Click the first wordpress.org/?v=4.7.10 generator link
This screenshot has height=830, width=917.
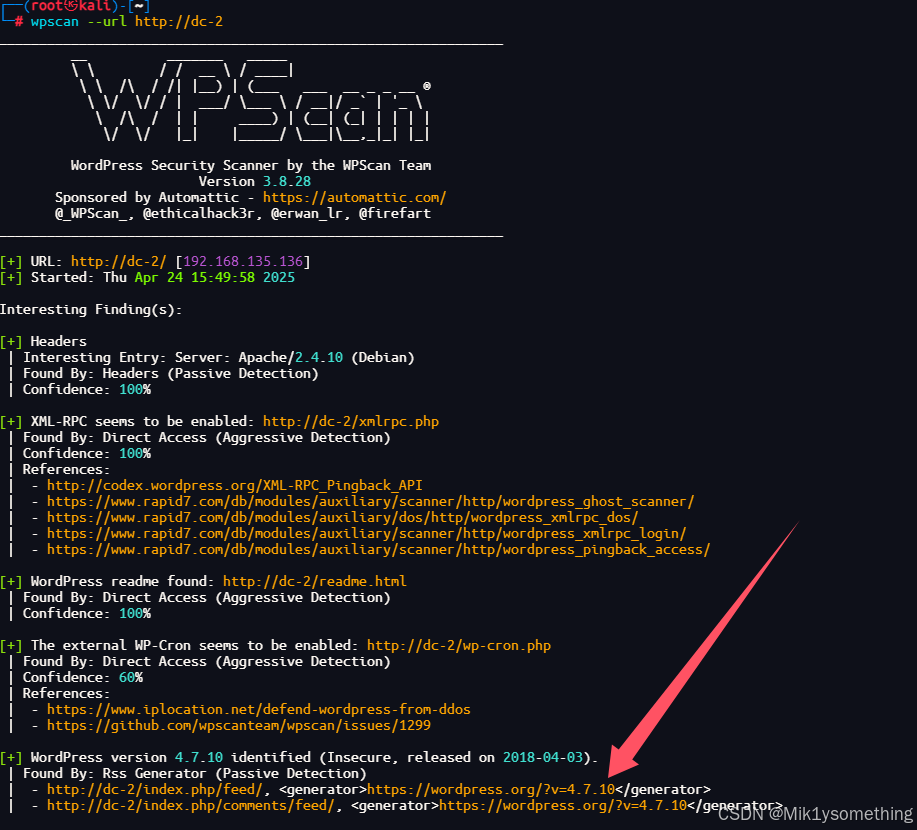point(491,790)
